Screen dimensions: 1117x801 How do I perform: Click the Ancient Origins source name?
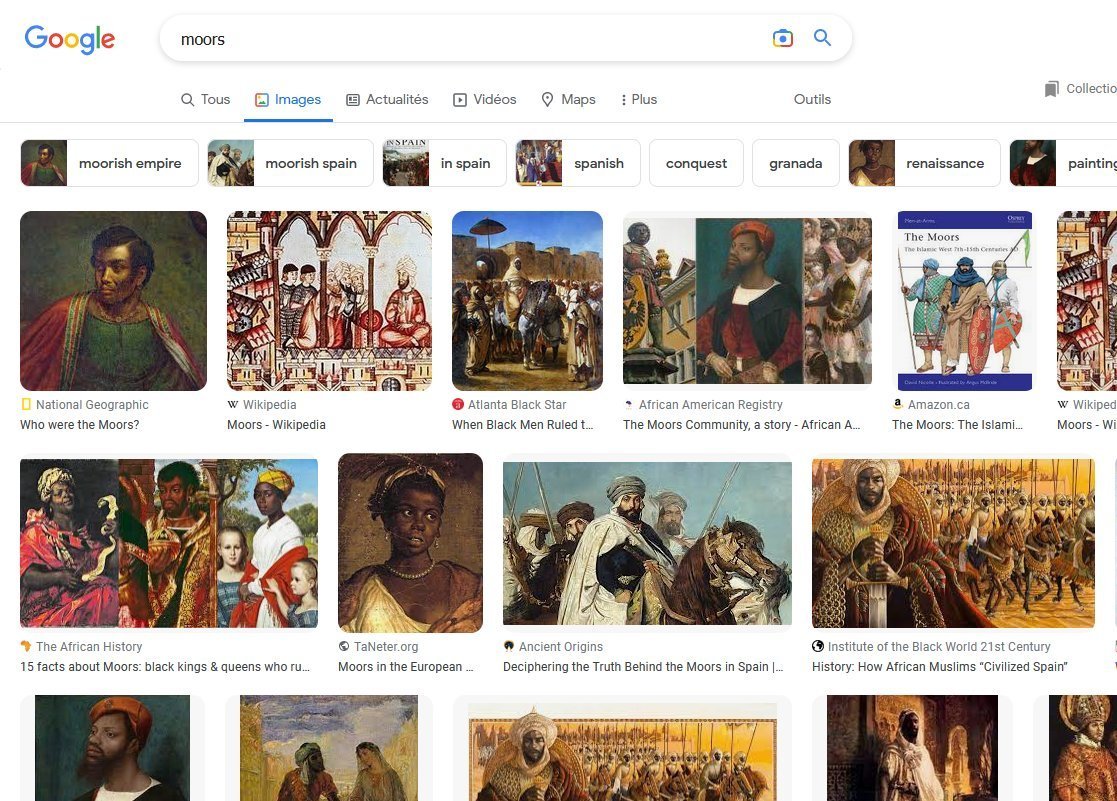pyautogui.click(x=561, y=646)
